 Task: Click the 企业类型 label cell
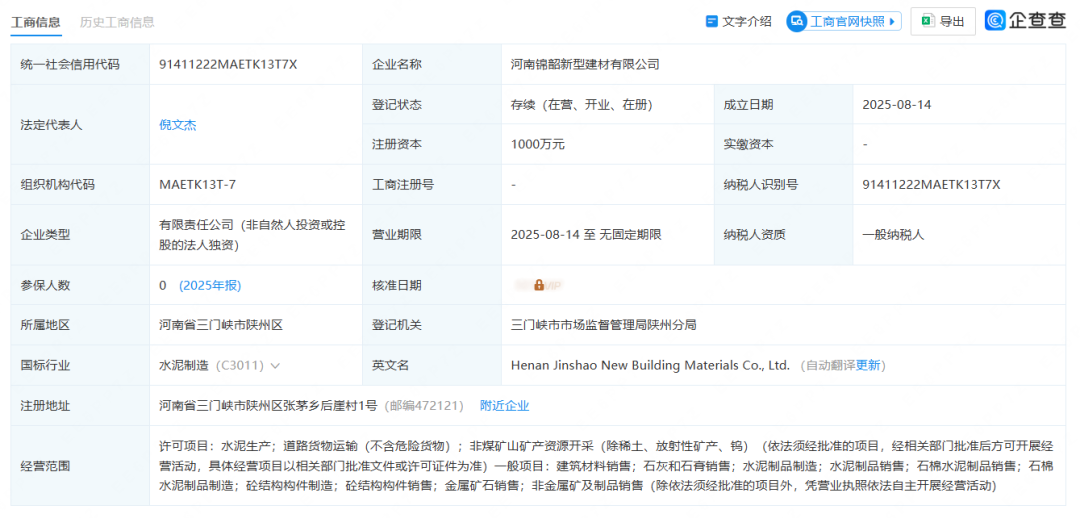80,235
